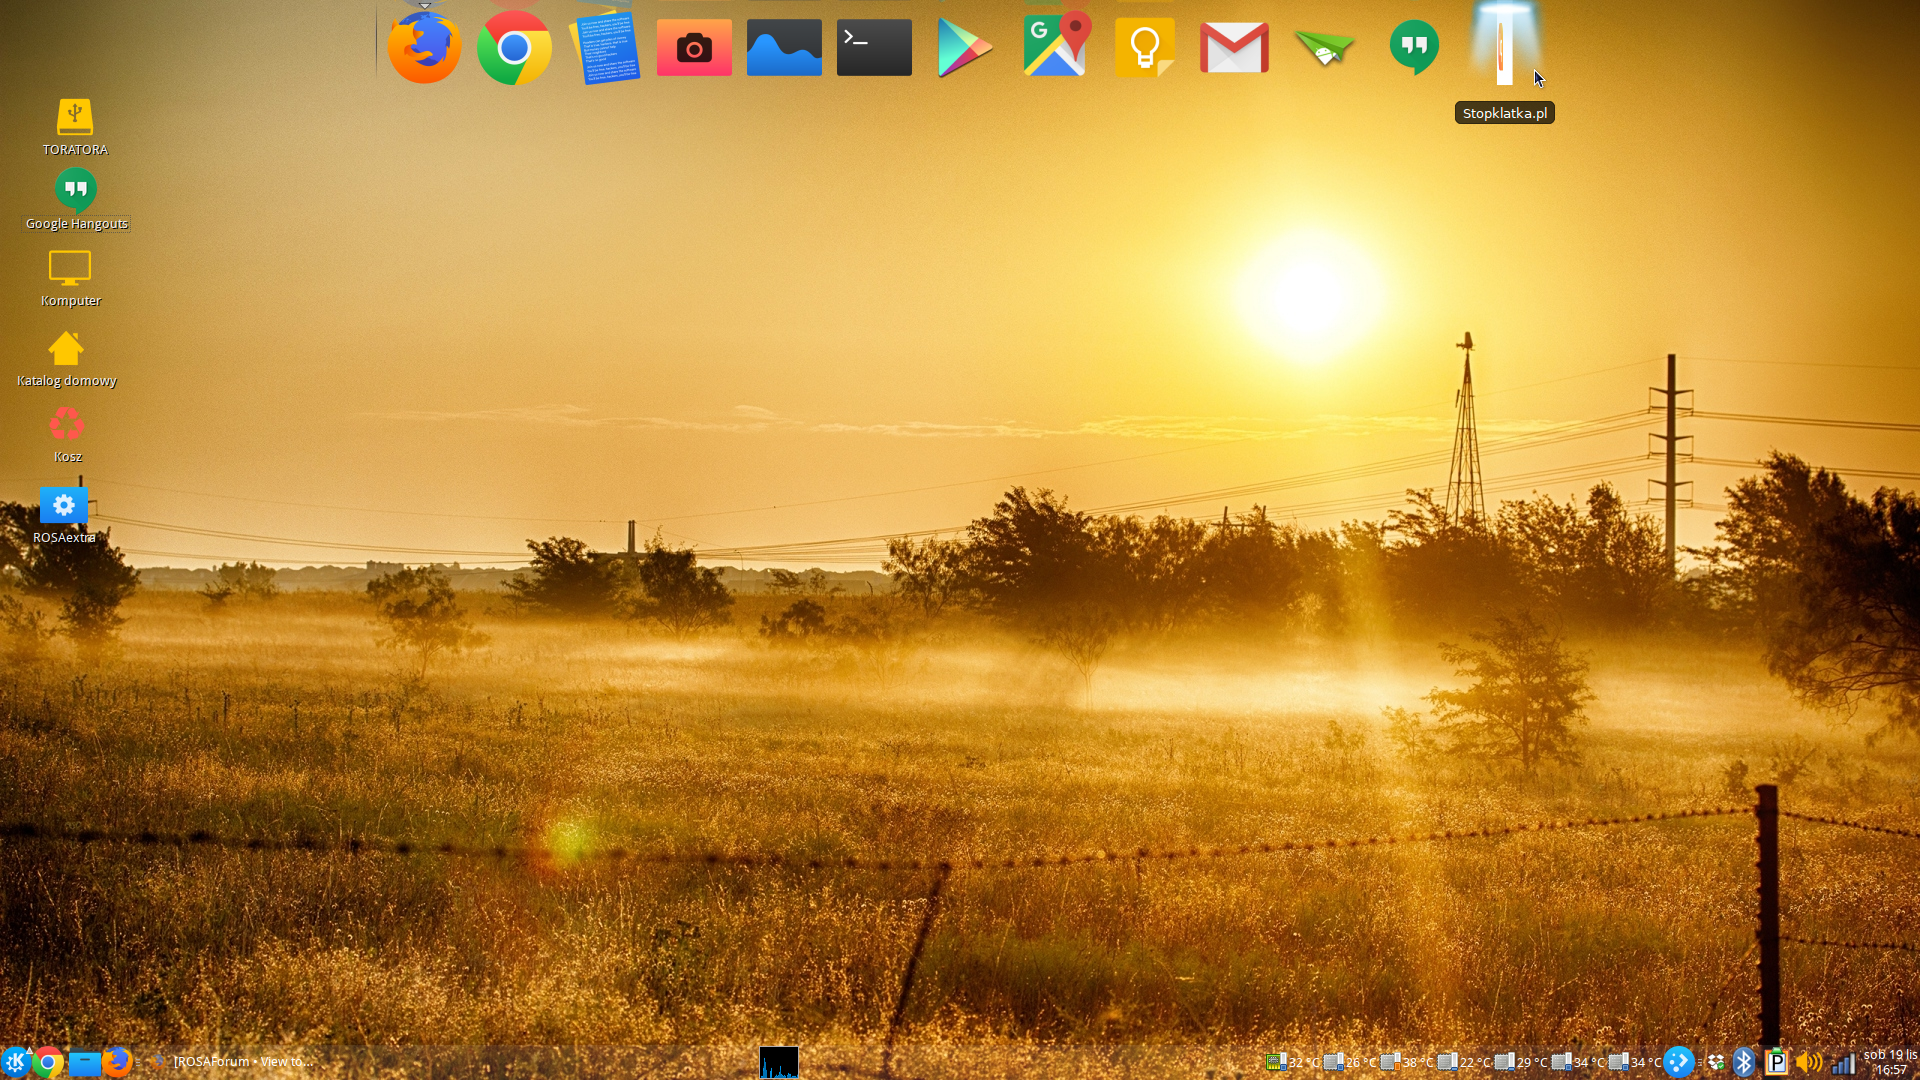Open Hangouts icon in the top dock
Image resolution: width=1920 pixels, height=1080 pixels.
click(1414, 47)
